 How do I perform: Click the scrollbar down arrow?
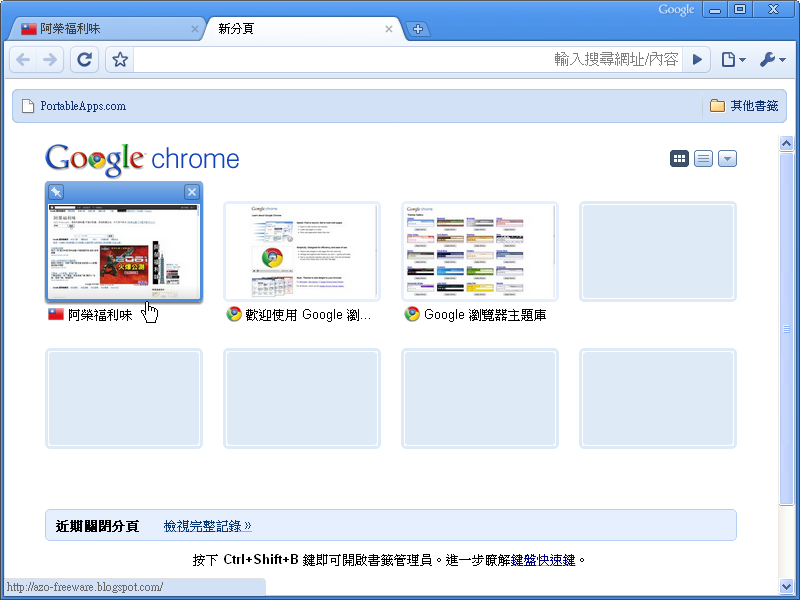[786, 586]
